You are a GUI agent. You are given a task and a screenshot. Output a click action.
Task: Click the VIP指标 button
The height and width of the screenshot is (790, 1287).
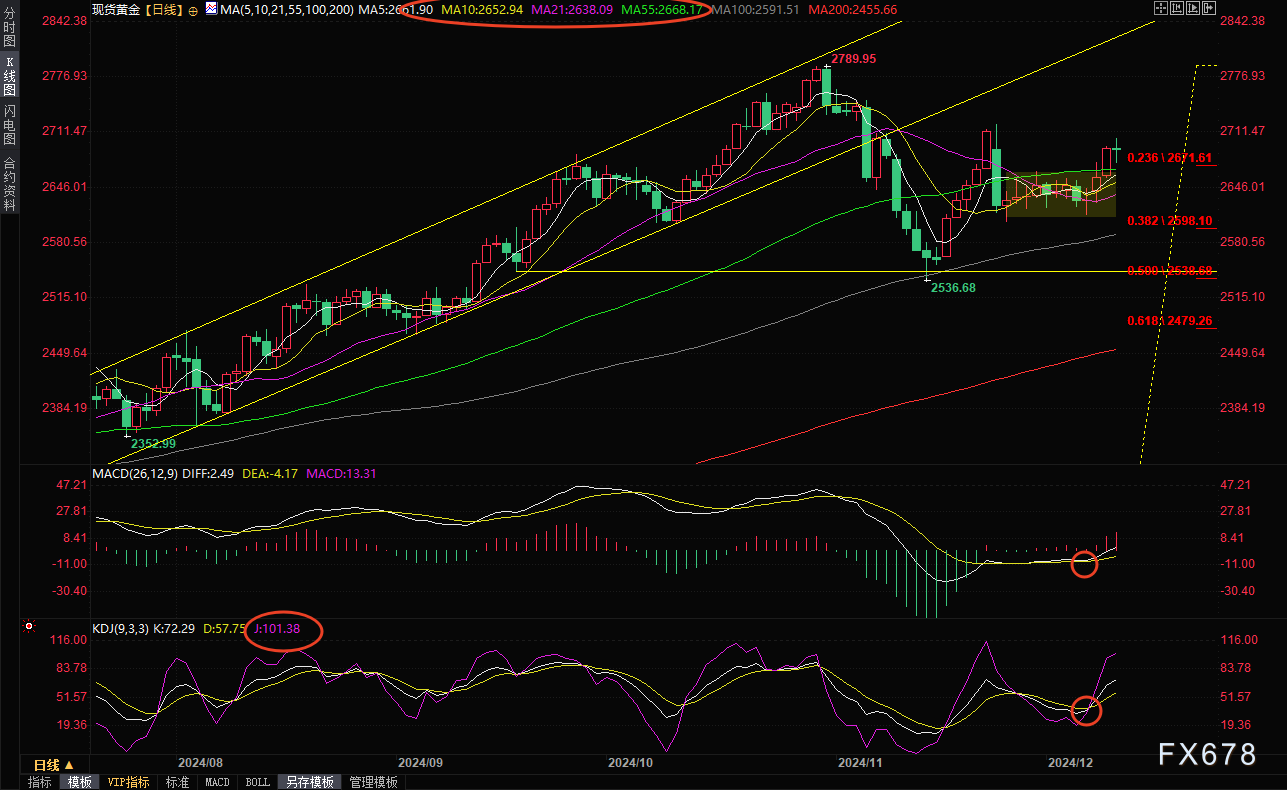tap(128, 782)
